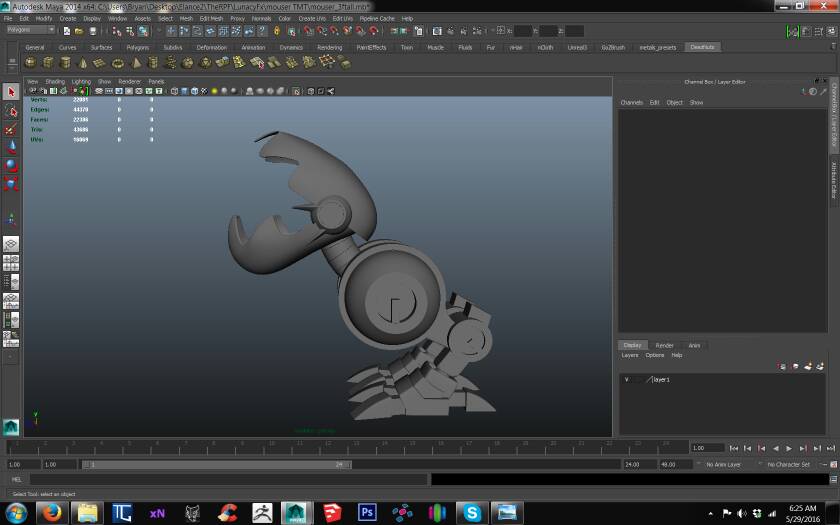Switch to four view layout
The width and height of the screenshot is (840, 525).
(x=11, y=263)
